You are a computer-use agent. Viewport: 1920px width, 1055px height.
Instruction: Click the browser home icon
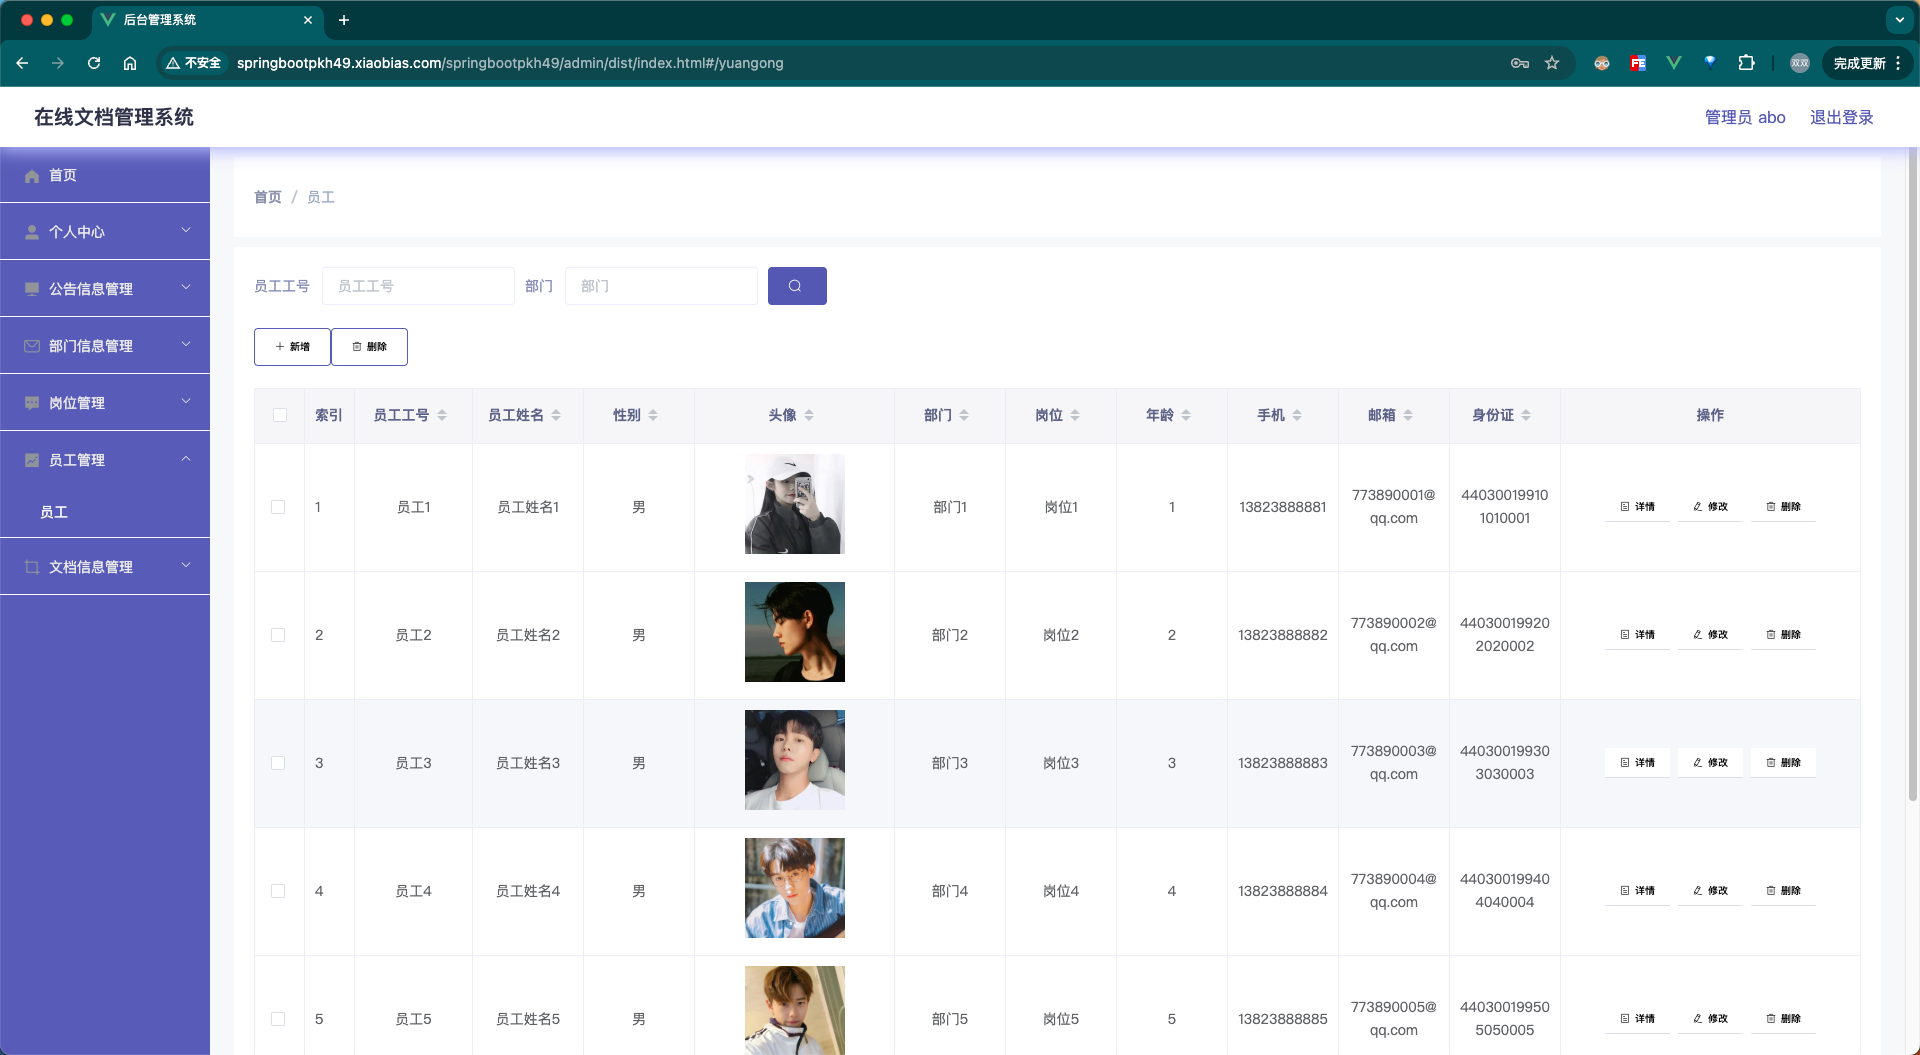pos(130,63)
